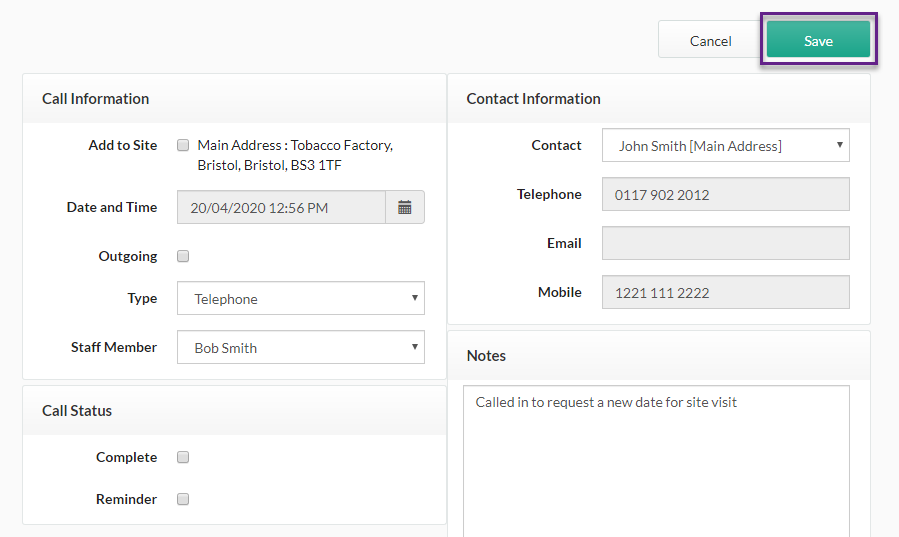The height and width of the screenshot is (537, 899).
Task: Click the Complete label
Action: [127, 457]
